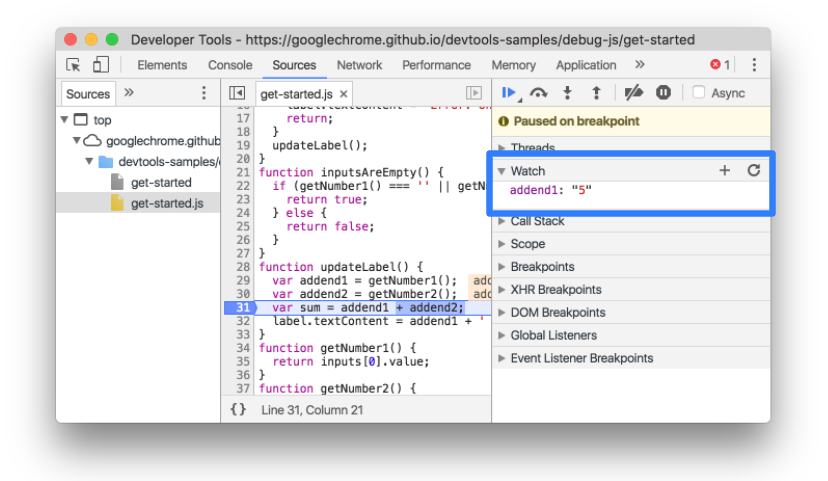Expand the Global Listeners section

502,335
